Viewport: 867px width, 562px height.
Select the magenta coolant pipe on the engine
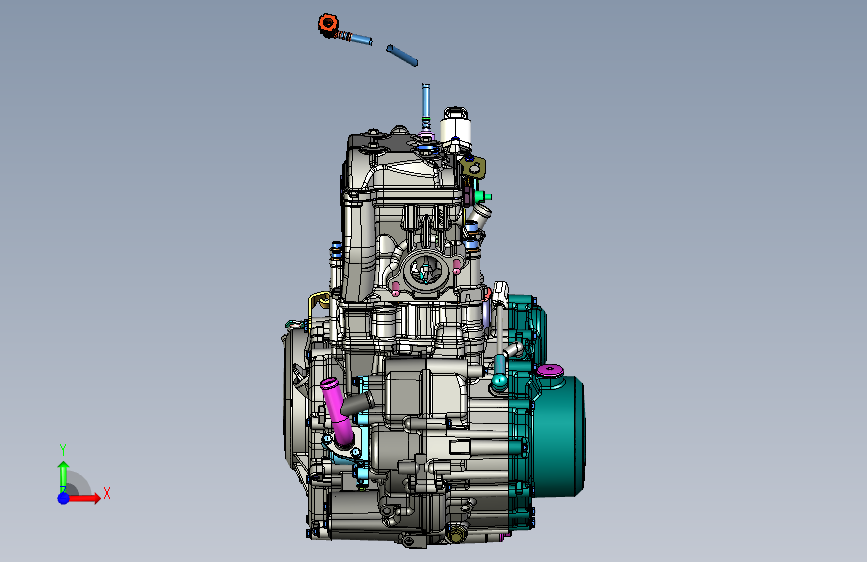click(x=338, y=410)
